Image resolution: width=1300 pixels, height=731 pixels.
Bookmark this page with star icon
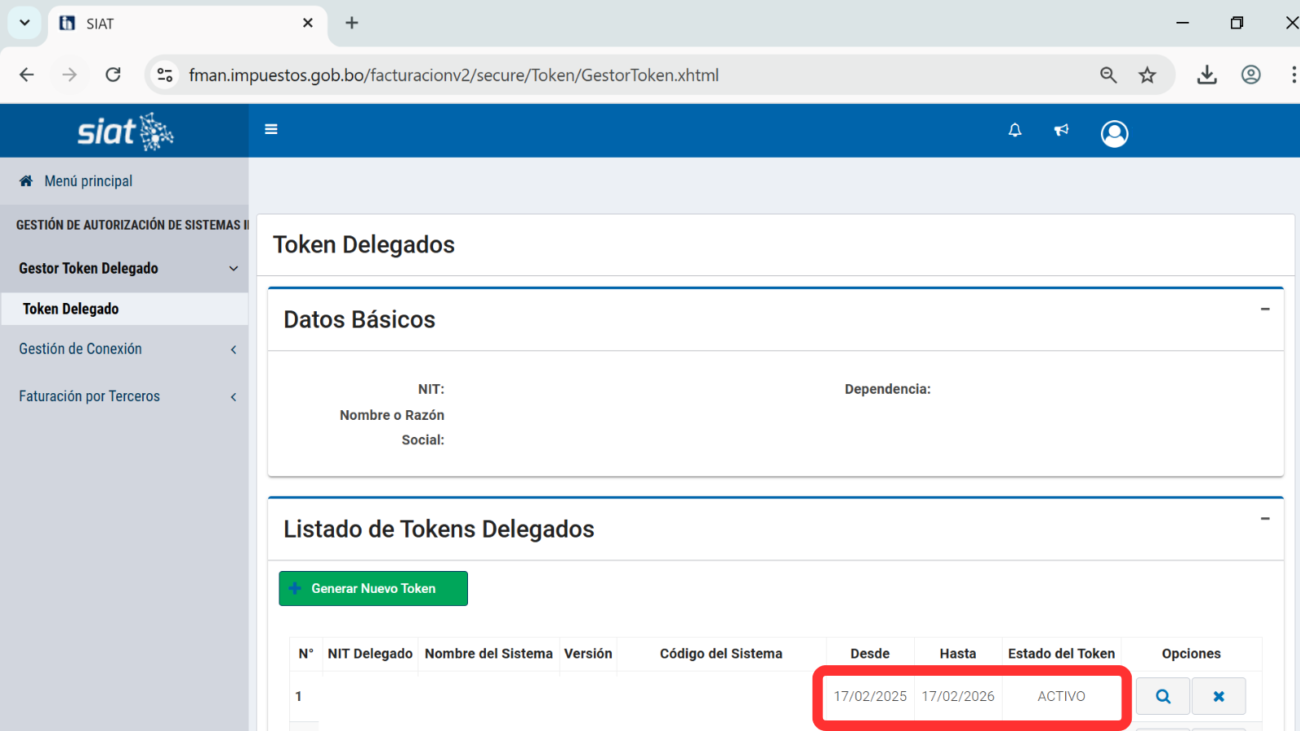(x=1147, y=75)
